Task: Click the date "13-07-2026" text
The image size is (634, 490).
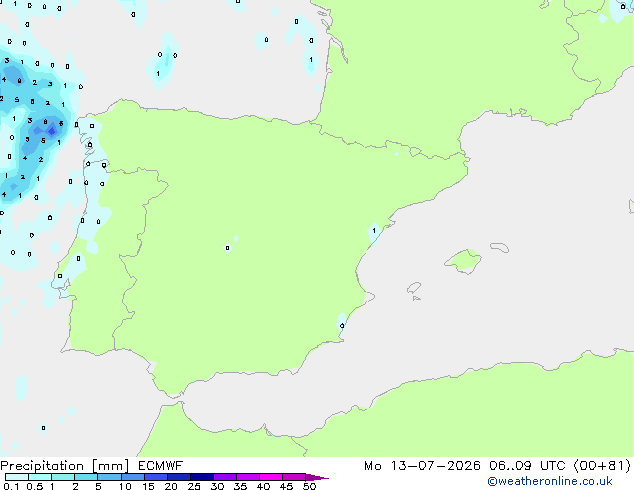Action: pos(435,466)
